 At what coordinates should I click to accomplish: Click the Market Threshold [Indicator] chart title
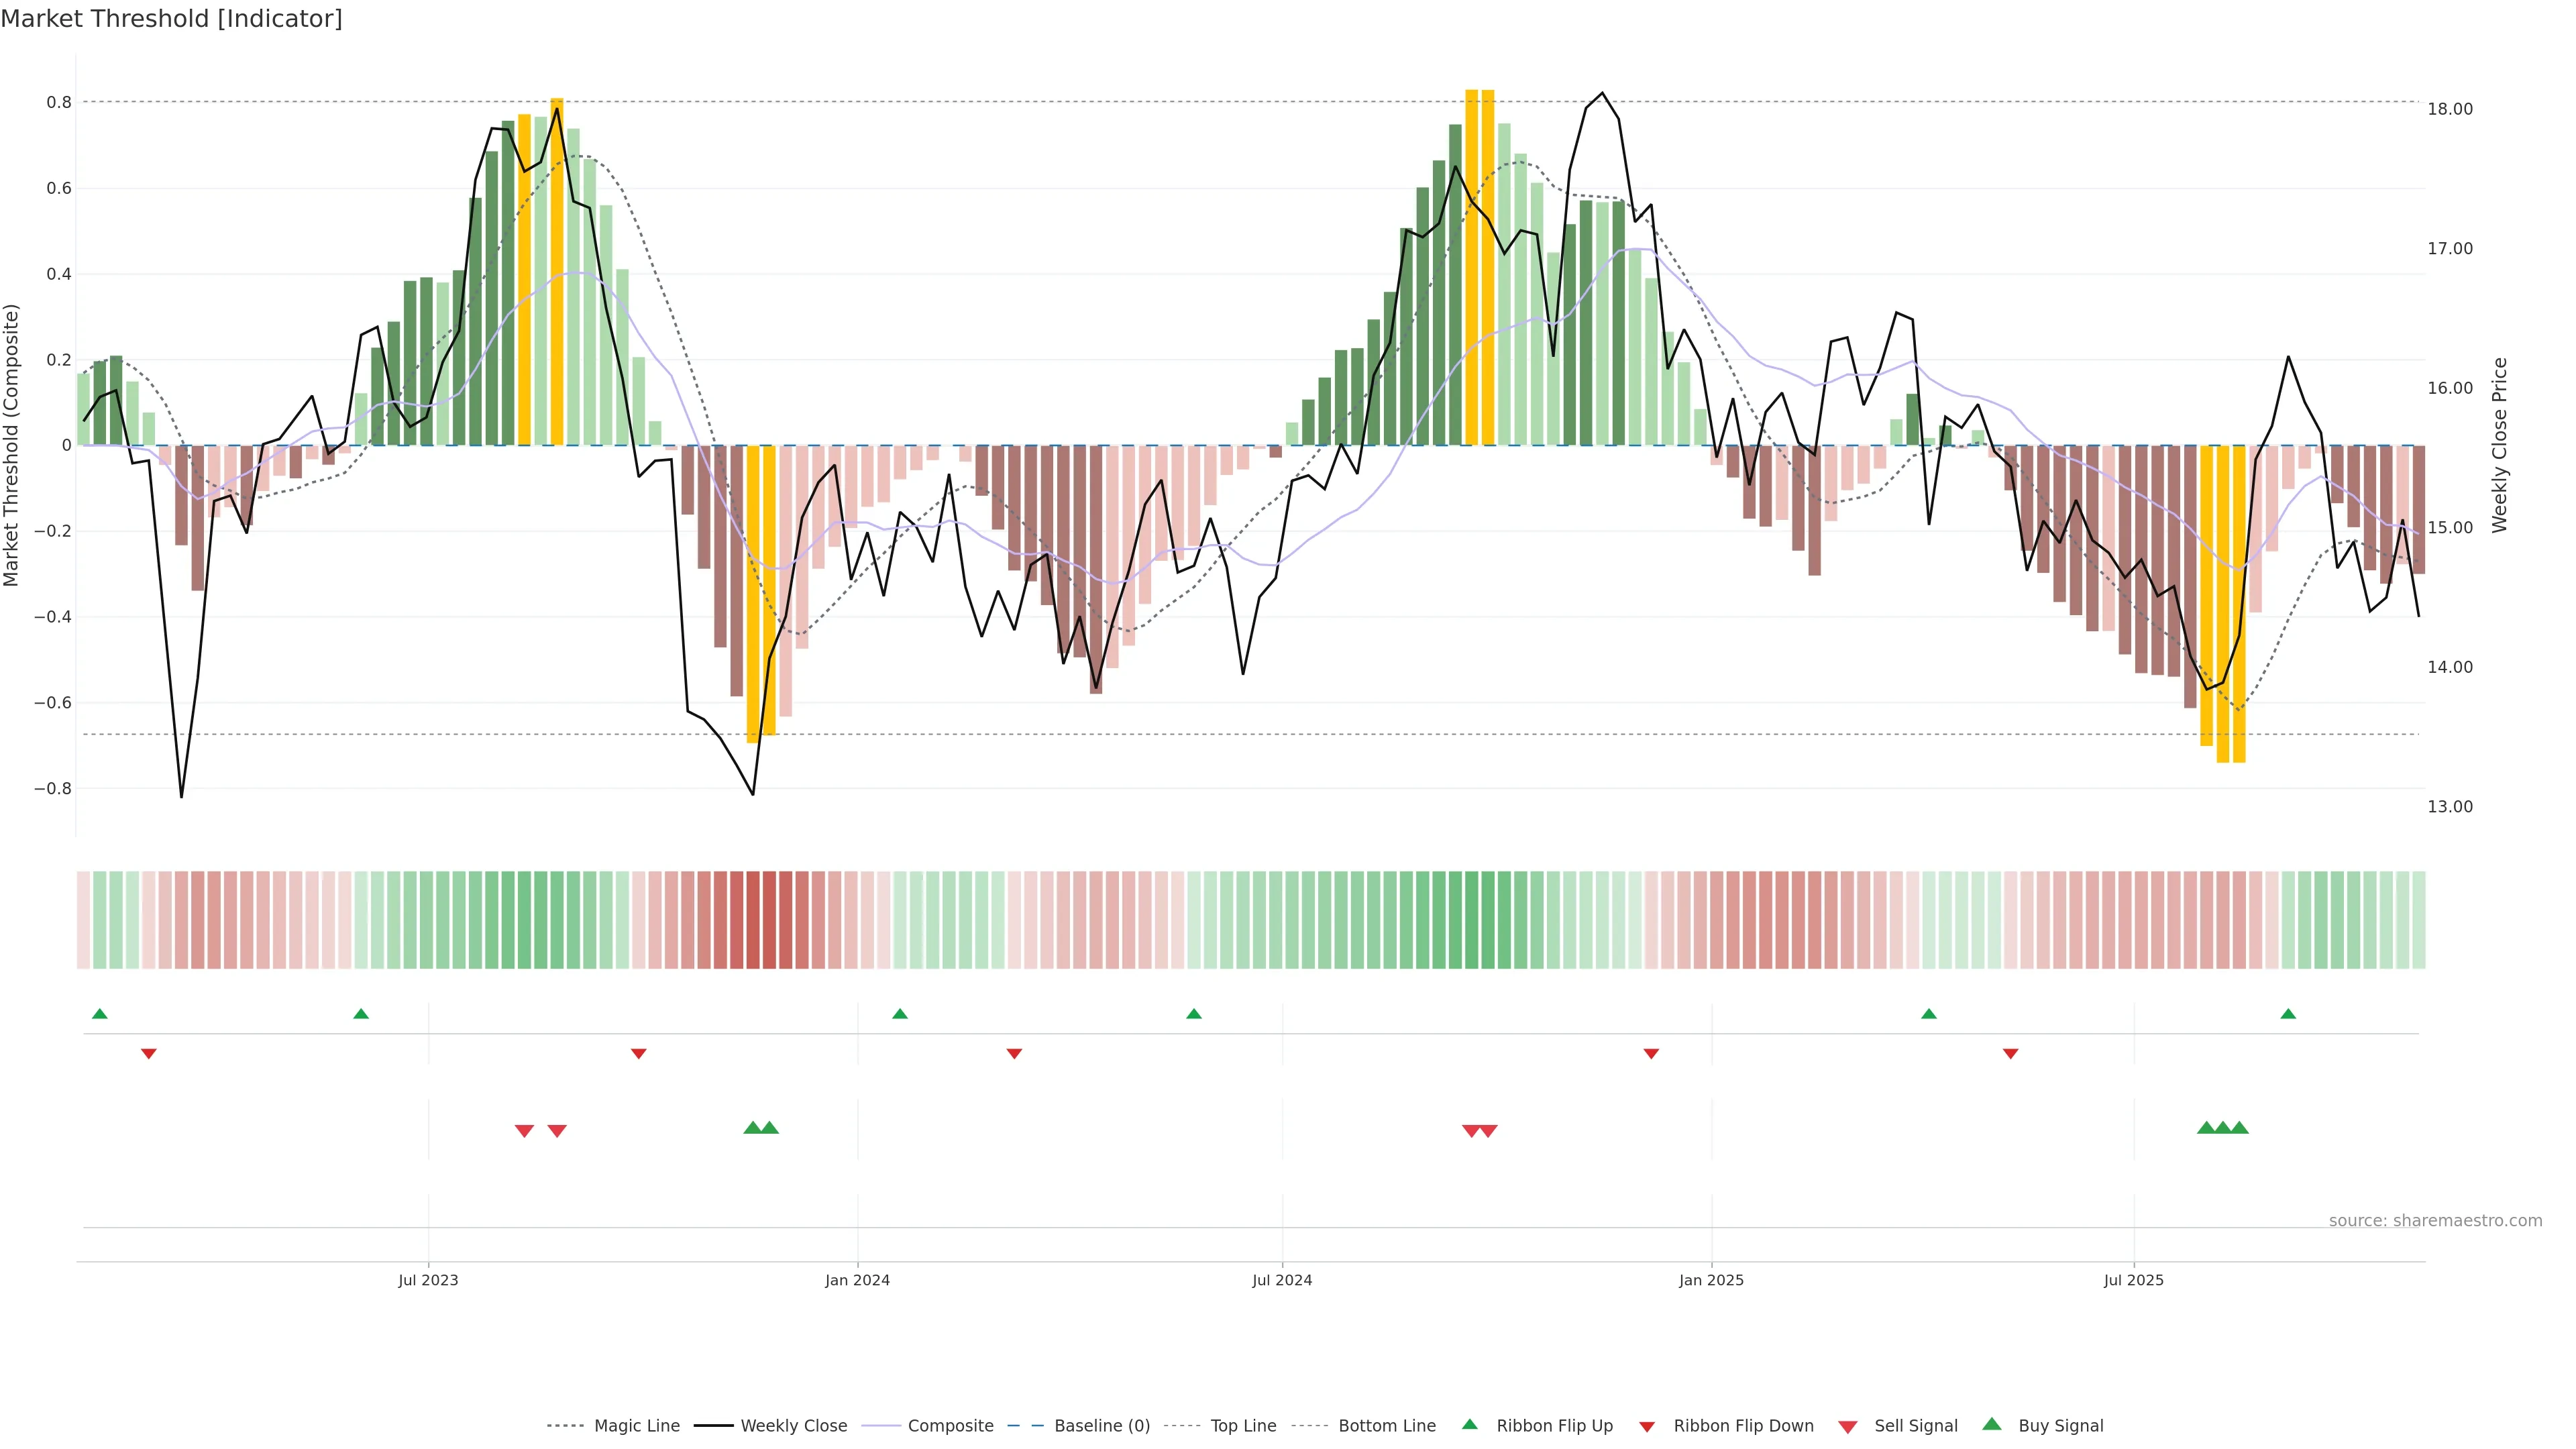pos(171,19)
